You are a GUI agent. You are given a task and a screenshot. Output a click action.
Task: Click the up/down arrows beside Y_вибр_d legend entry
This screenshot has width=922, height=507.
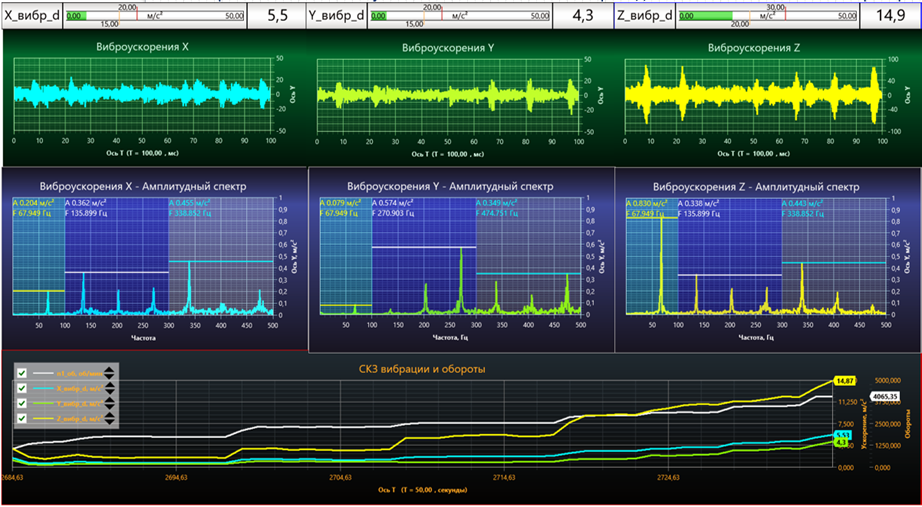click(110, 403)
